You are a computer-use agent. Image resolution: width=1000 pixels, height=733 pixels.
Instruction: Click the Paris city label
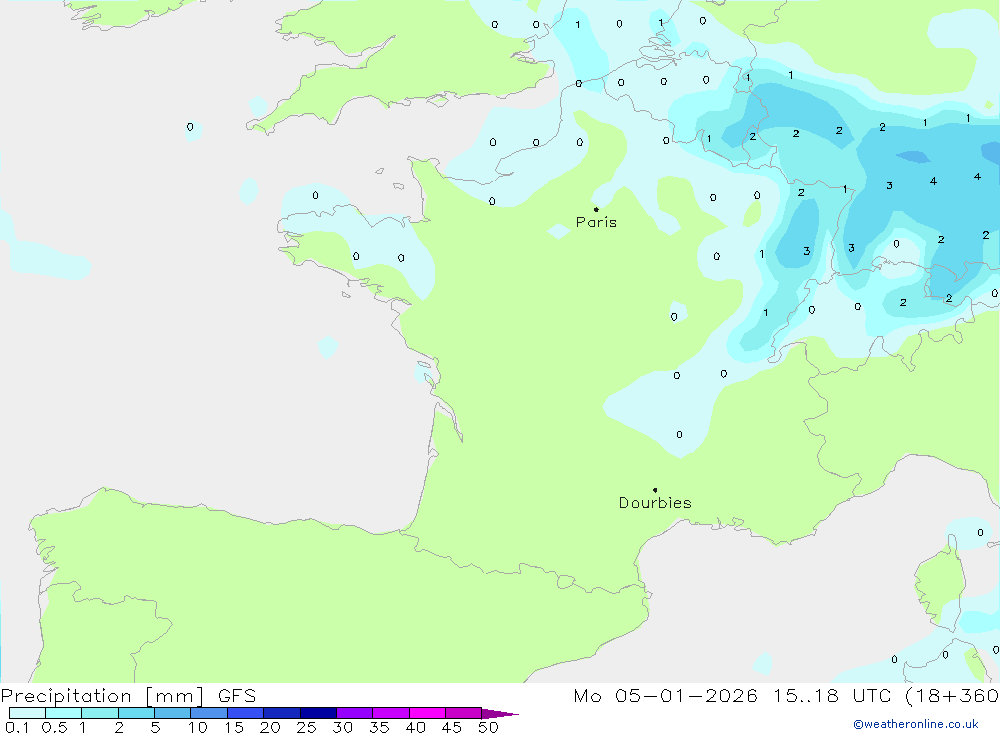pyautogui.click(x=596, y=222)
